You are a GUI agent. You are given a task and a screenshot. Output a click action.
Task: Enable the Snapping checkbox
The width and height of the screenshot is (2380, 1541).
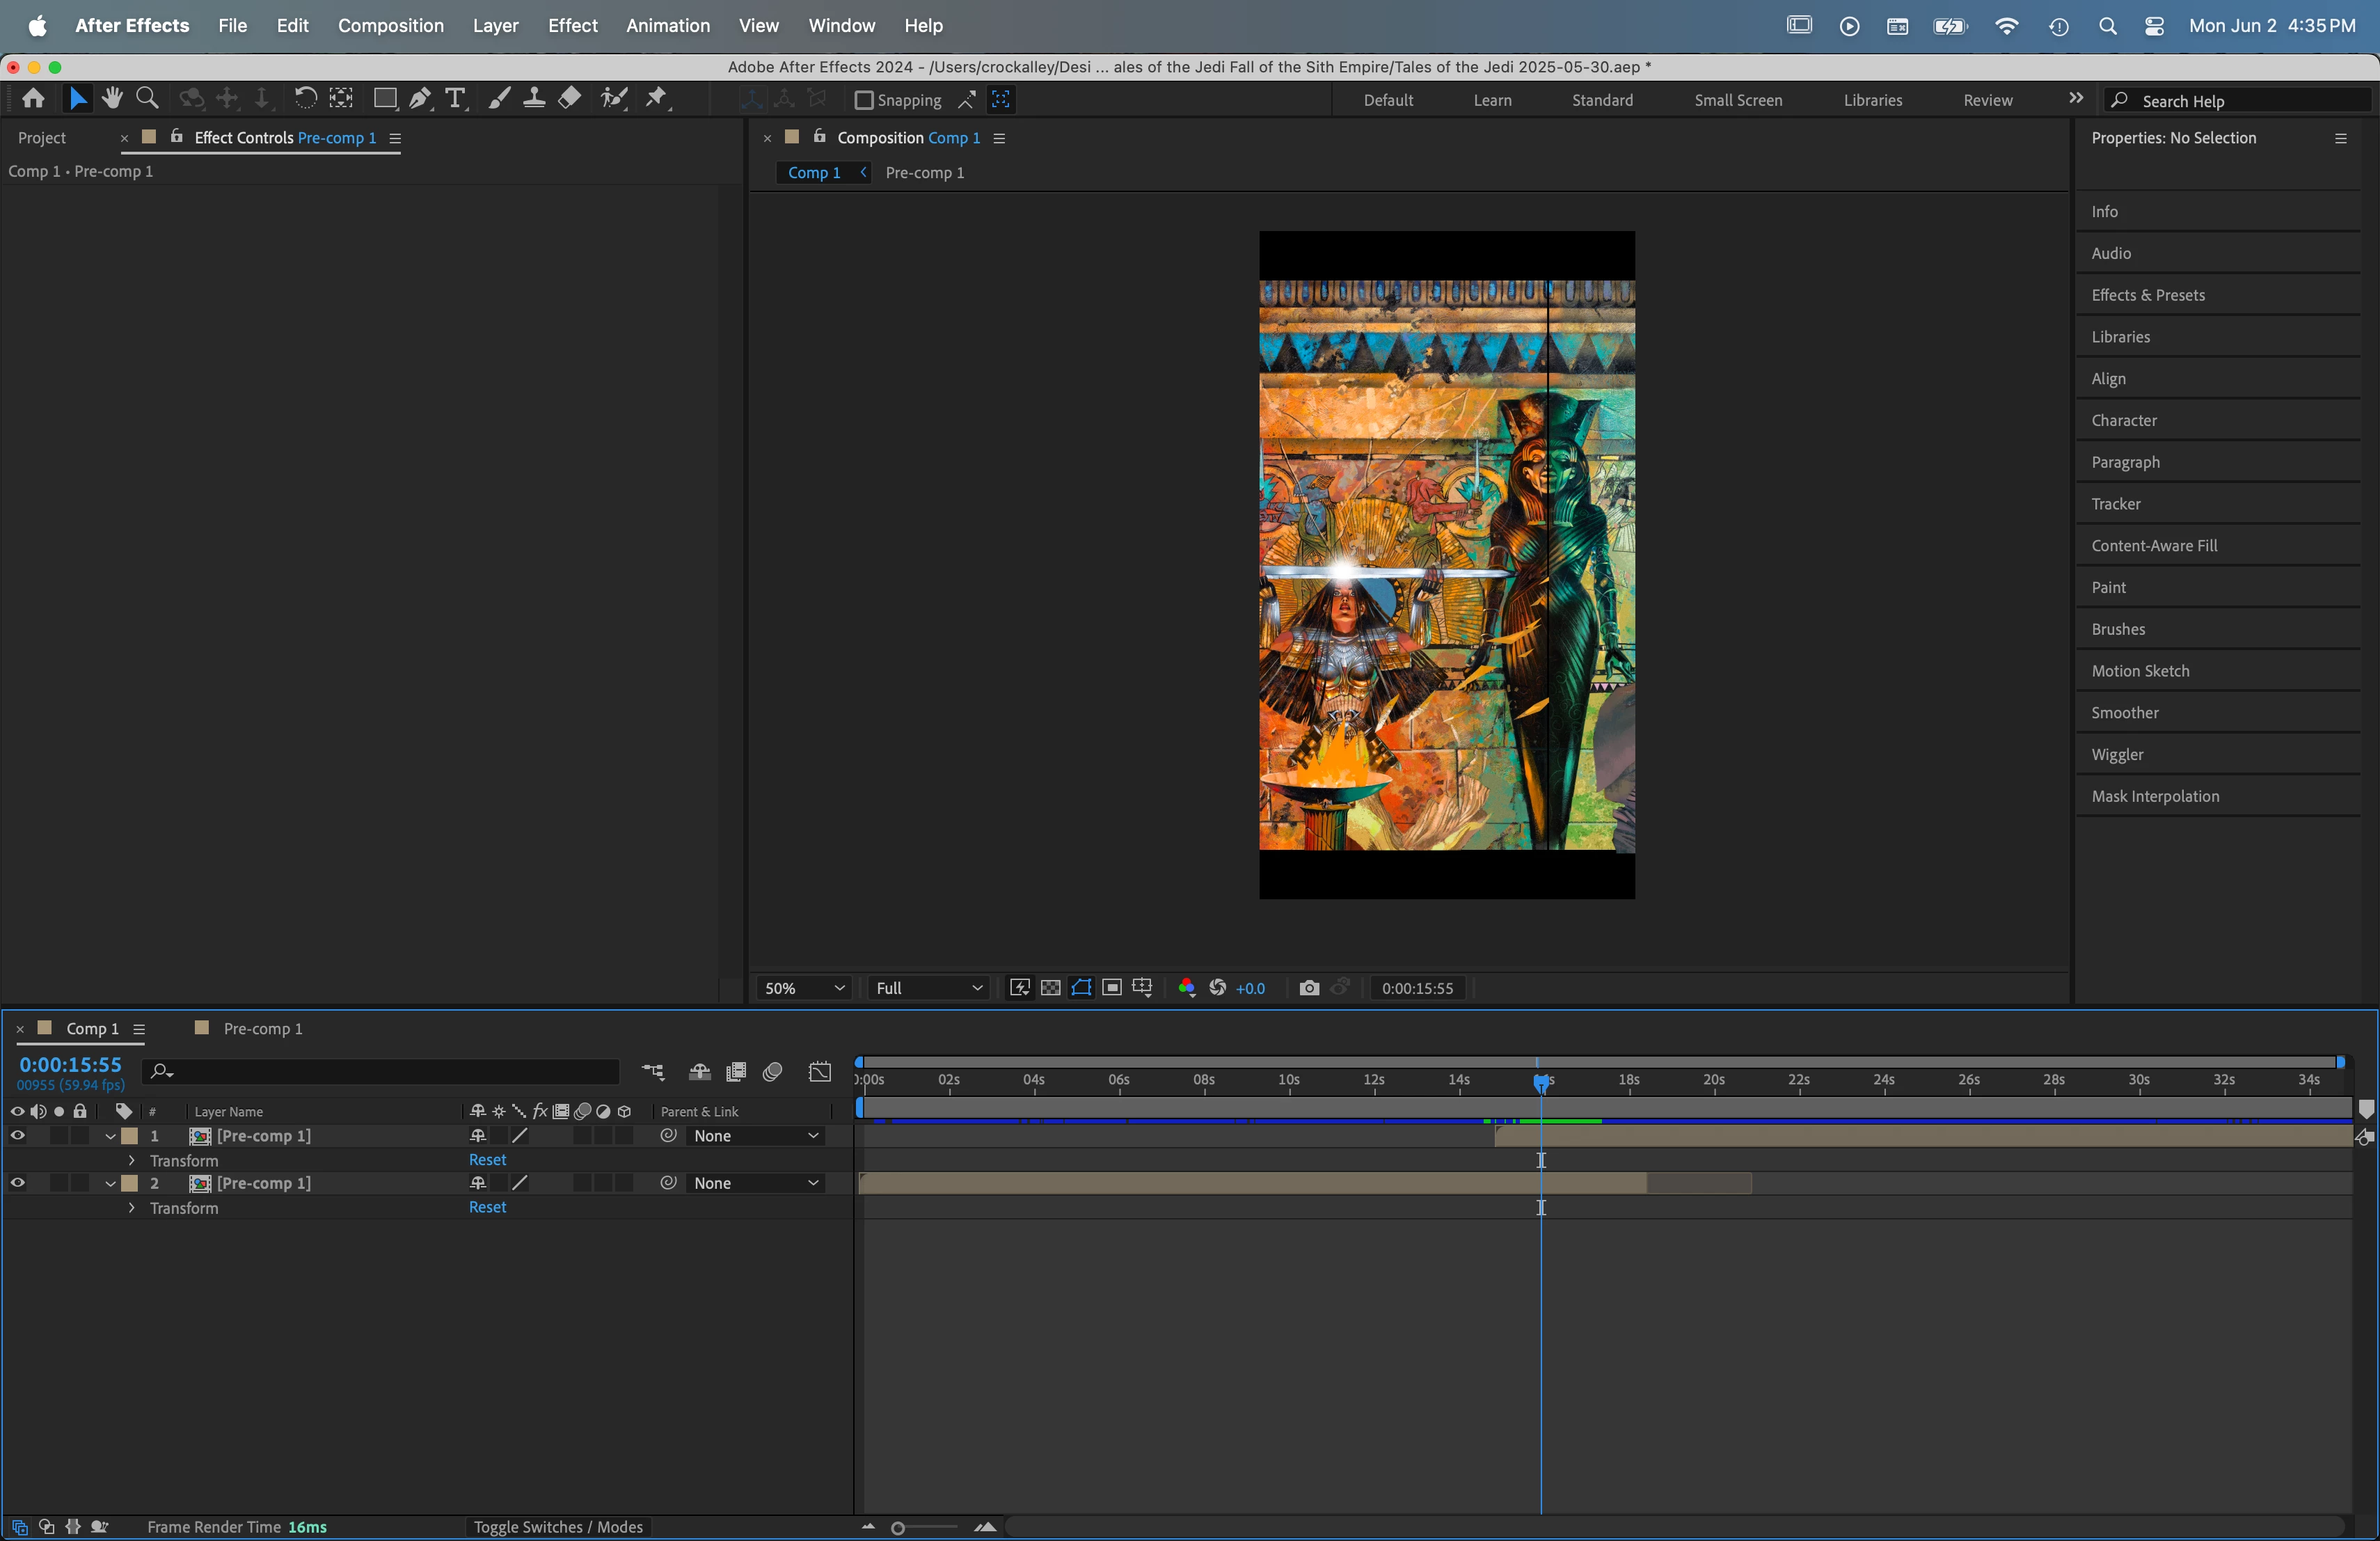[x=864, y=100]
